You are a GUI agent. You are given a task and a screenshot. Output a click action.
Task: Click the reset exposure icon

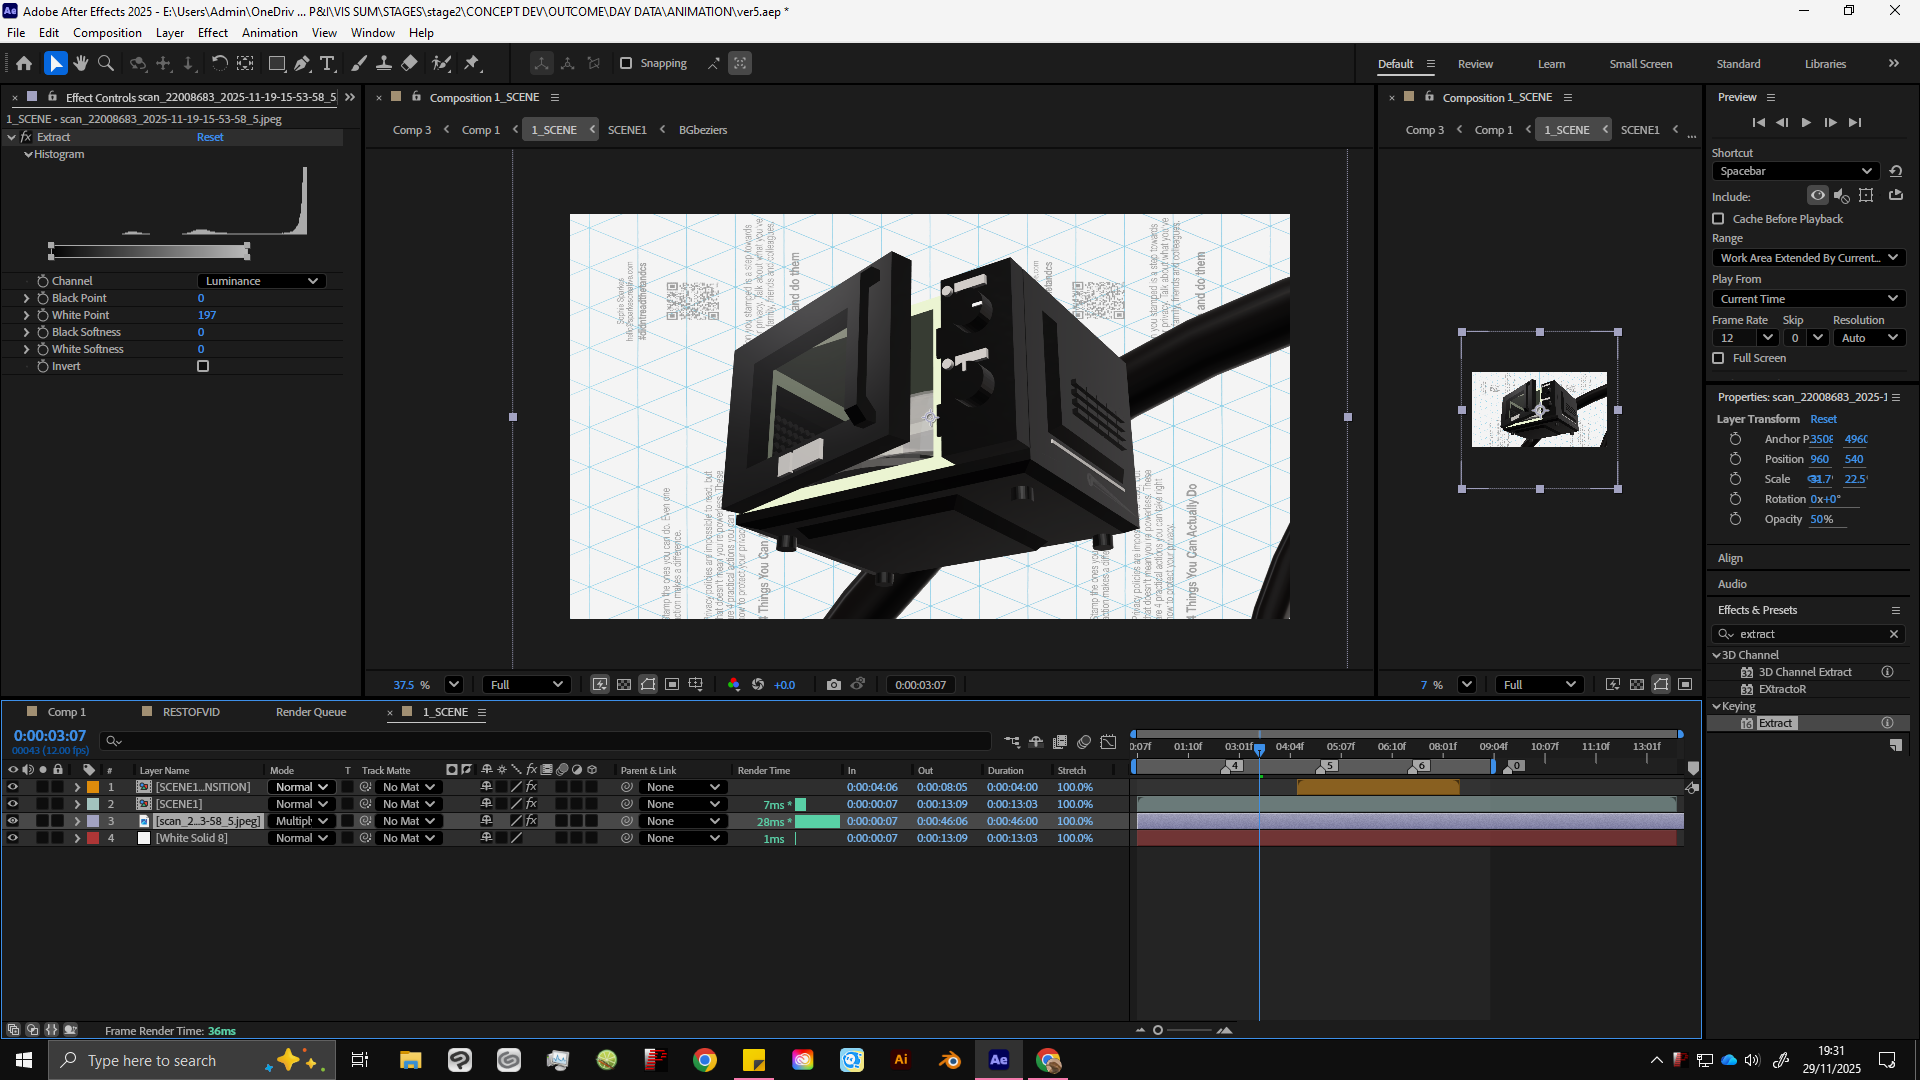tap(758, 685)
